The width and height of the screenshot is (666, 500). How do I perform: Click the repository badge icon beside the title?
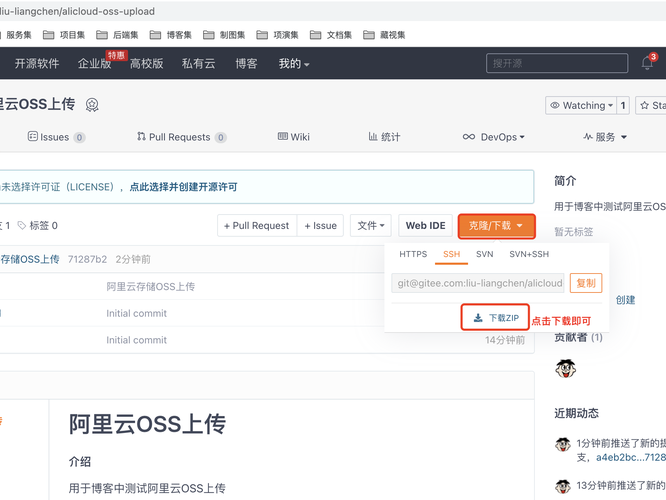coord(92,105)
